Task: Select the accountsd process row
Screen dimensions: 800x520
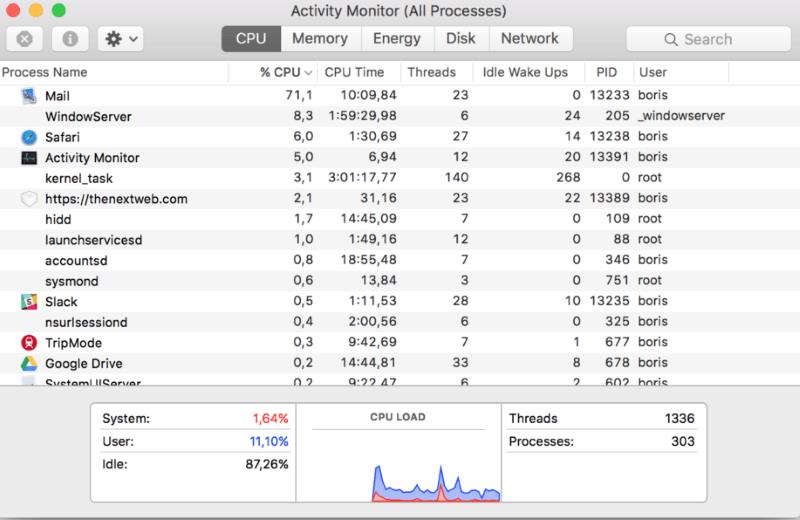Action: (x=400, y=260)
